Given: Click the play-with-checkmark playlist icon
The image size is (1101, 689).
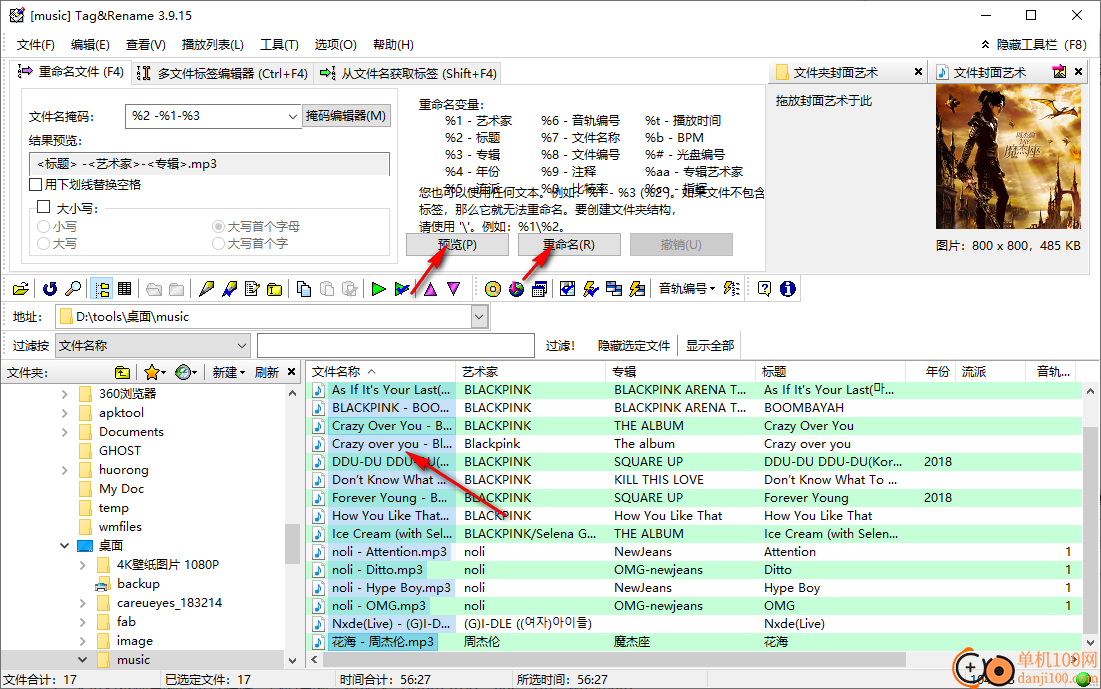Looking at the screenshot, I should pos(402,289).
